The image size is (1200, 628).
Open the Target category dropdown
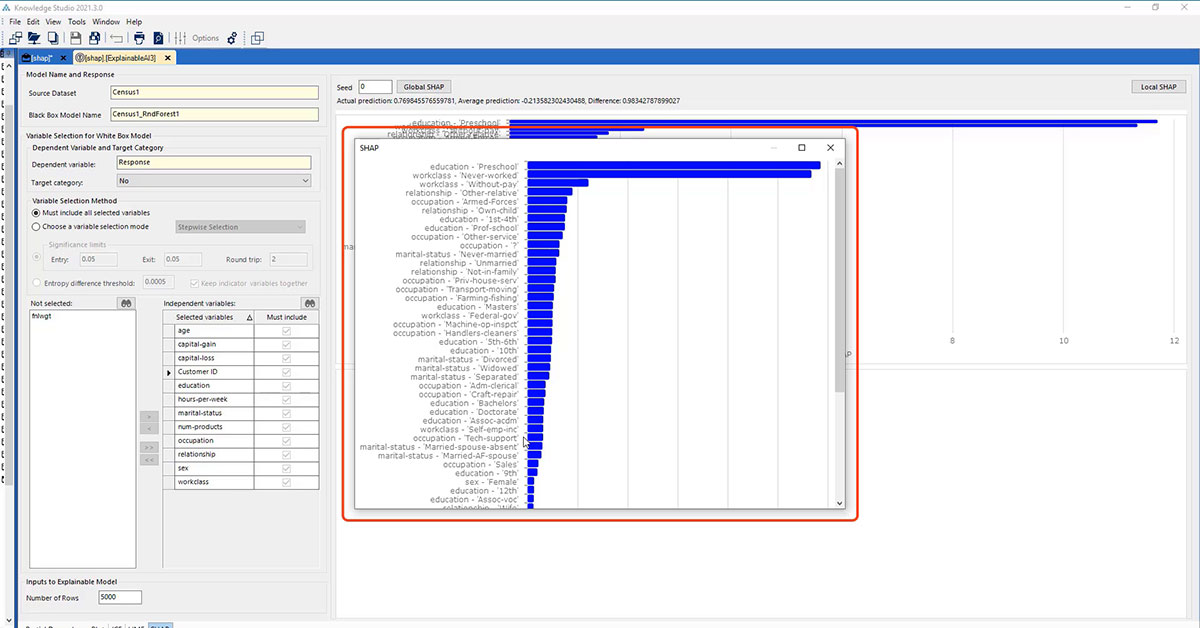point(305,181)
